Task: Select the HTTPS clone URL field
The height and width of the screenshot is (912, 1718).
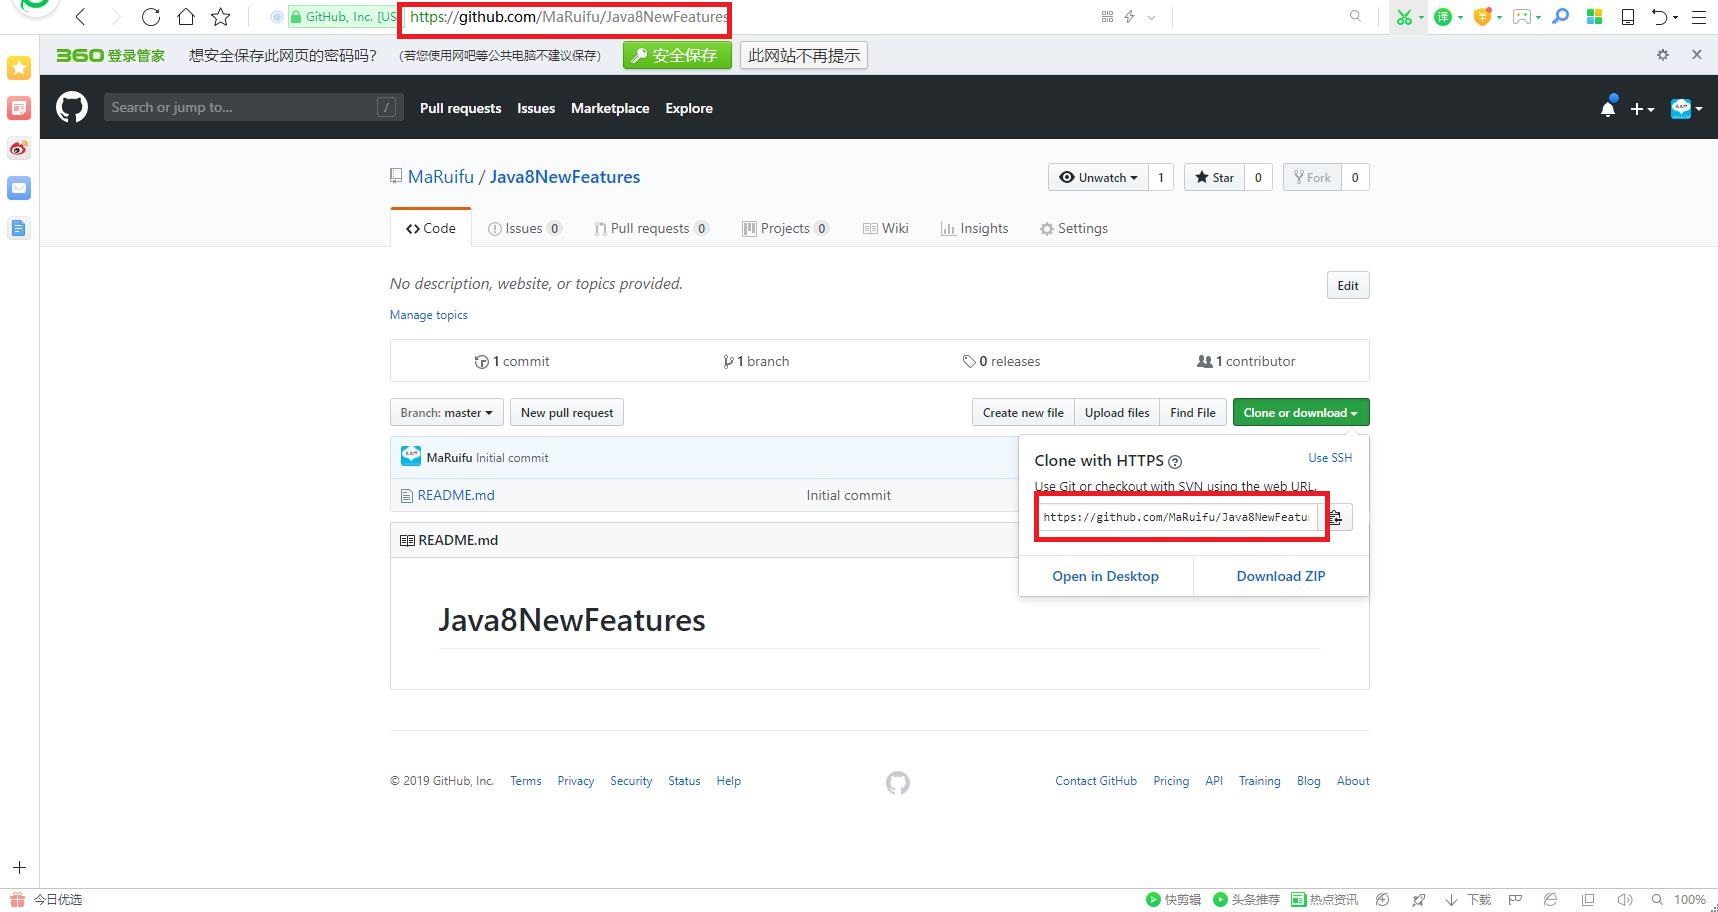Action: coord(1177,517)
